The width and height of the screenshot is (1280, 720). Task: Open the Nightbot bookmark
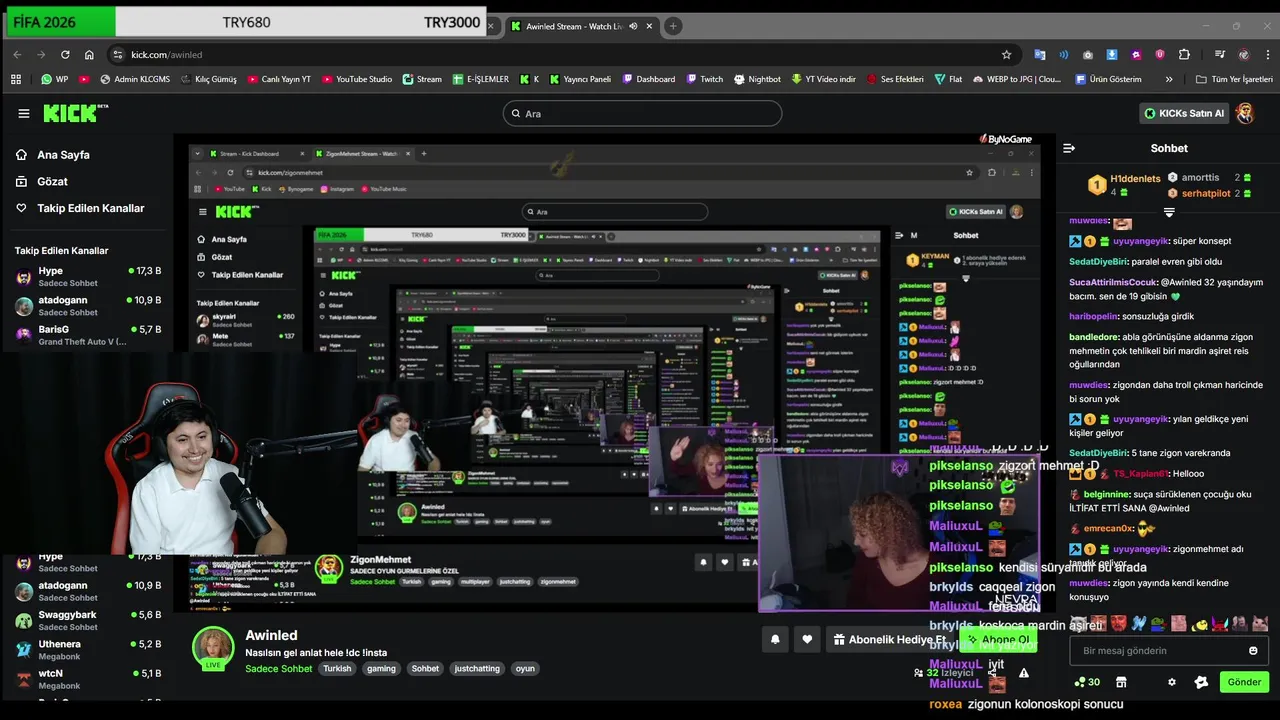[x=757, y=79]
